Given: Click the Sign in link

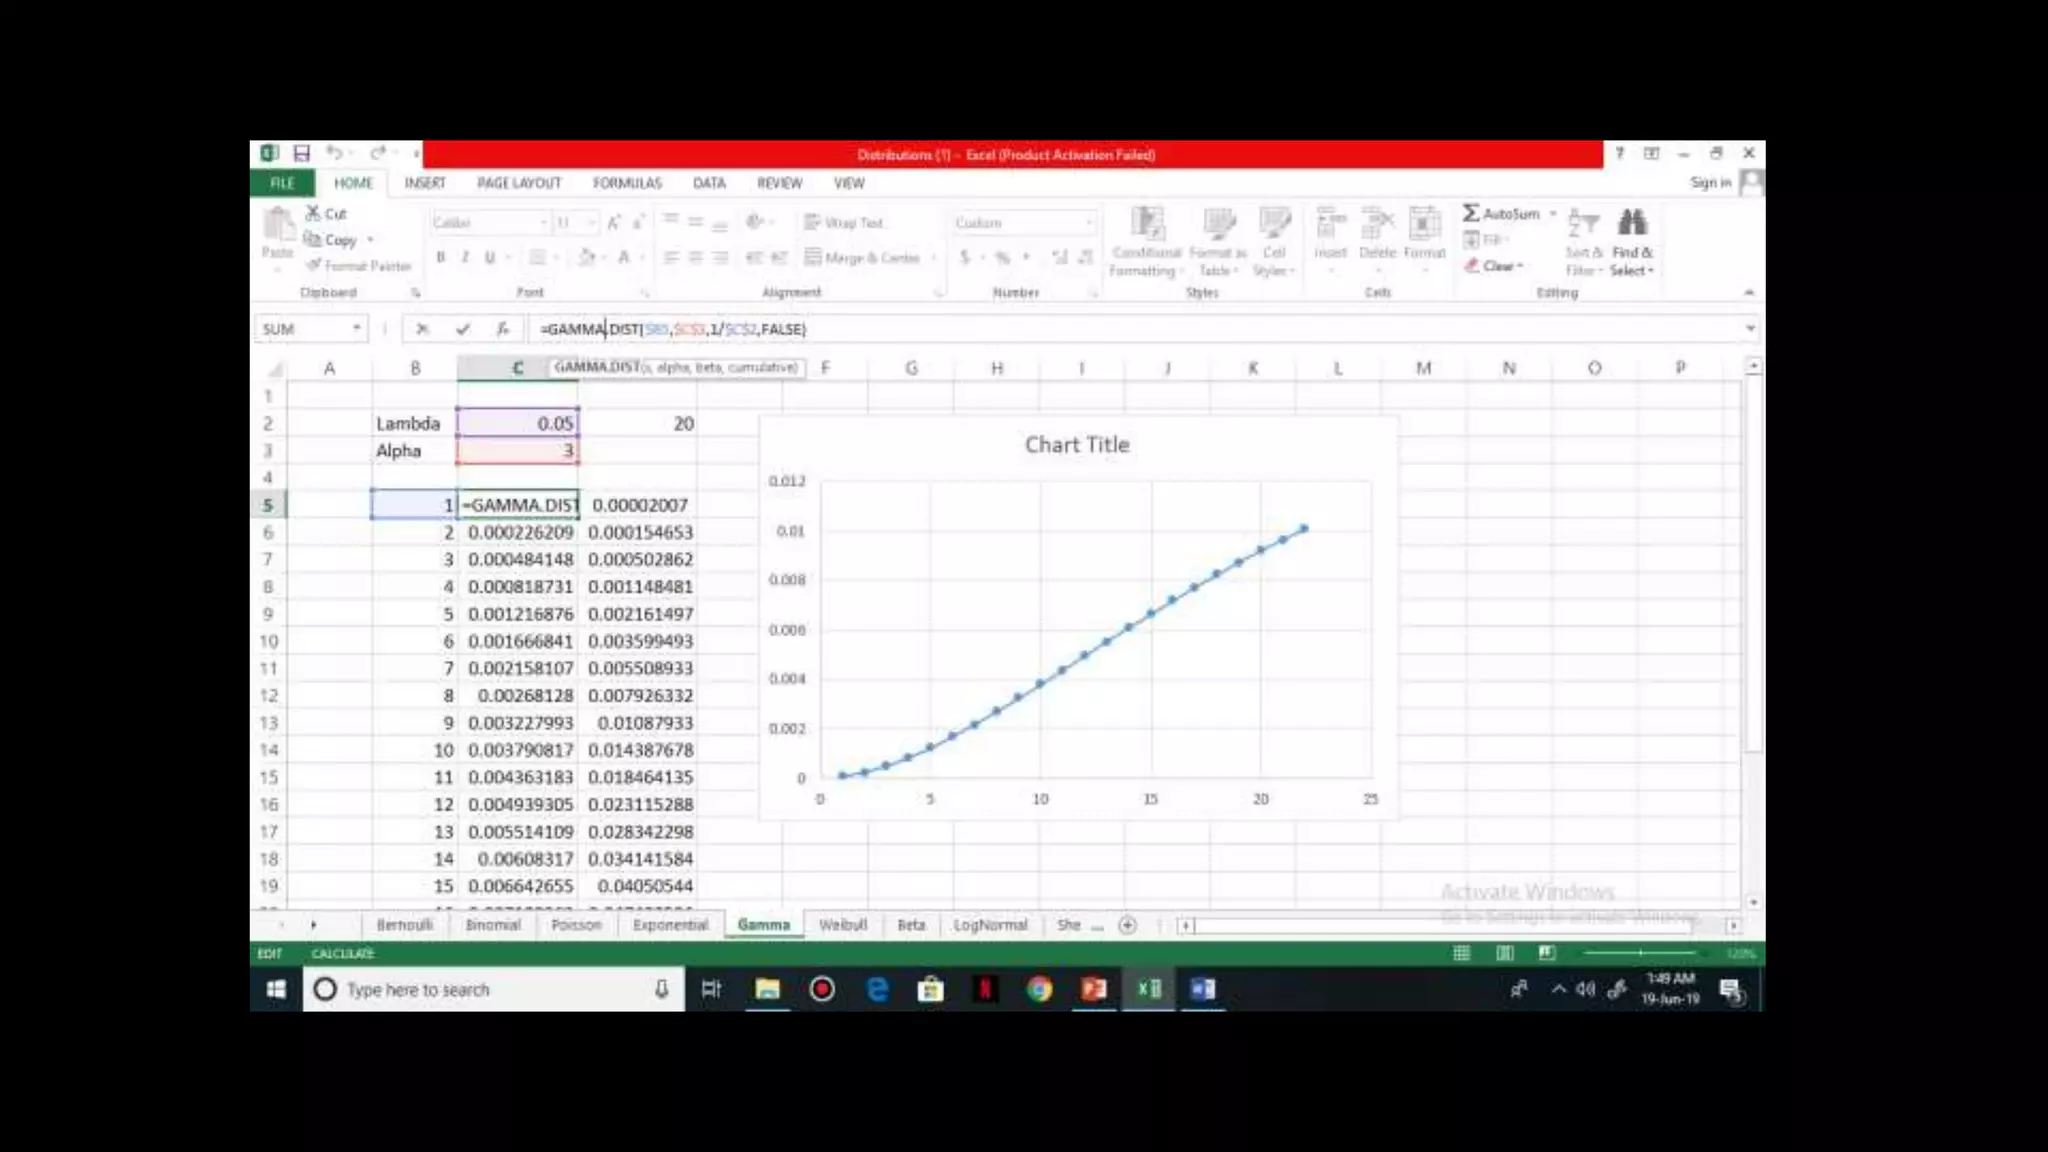Looking at the screenshot, I should click(x=1710, y=182).
